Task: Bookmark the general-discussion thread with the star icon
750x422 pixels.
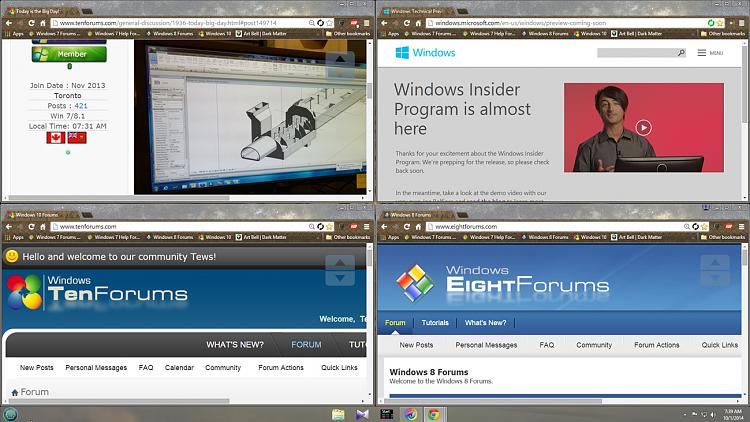Action: click(329, 23)
